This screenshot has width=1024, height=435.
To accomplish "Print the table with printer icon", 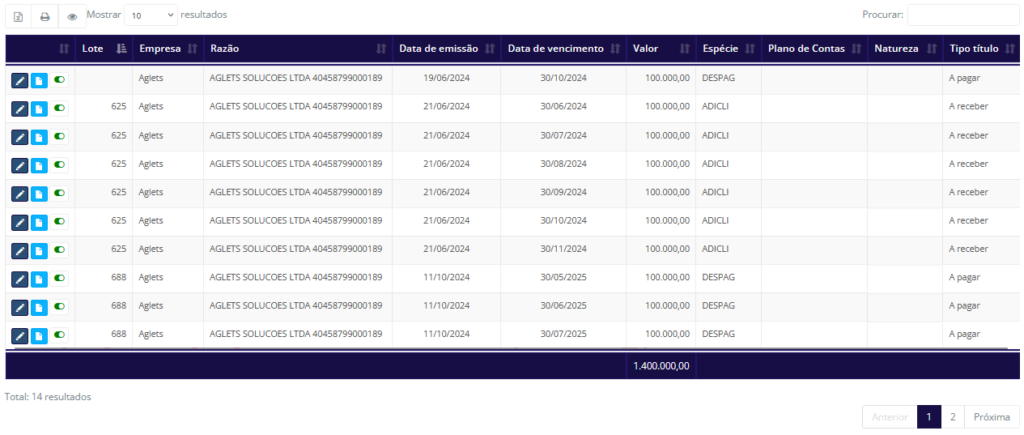I will tap(45, 17).
